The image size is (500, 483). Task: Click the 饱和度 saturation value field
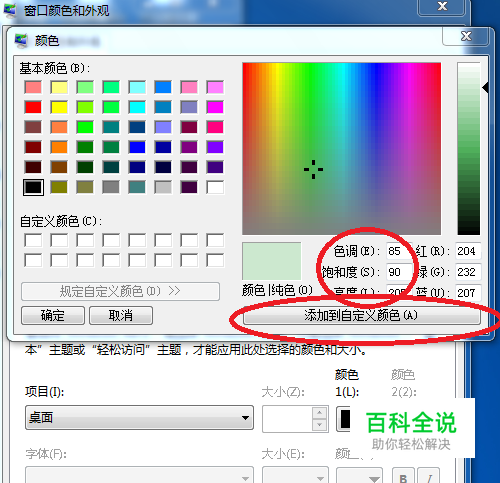coord(399,272)
